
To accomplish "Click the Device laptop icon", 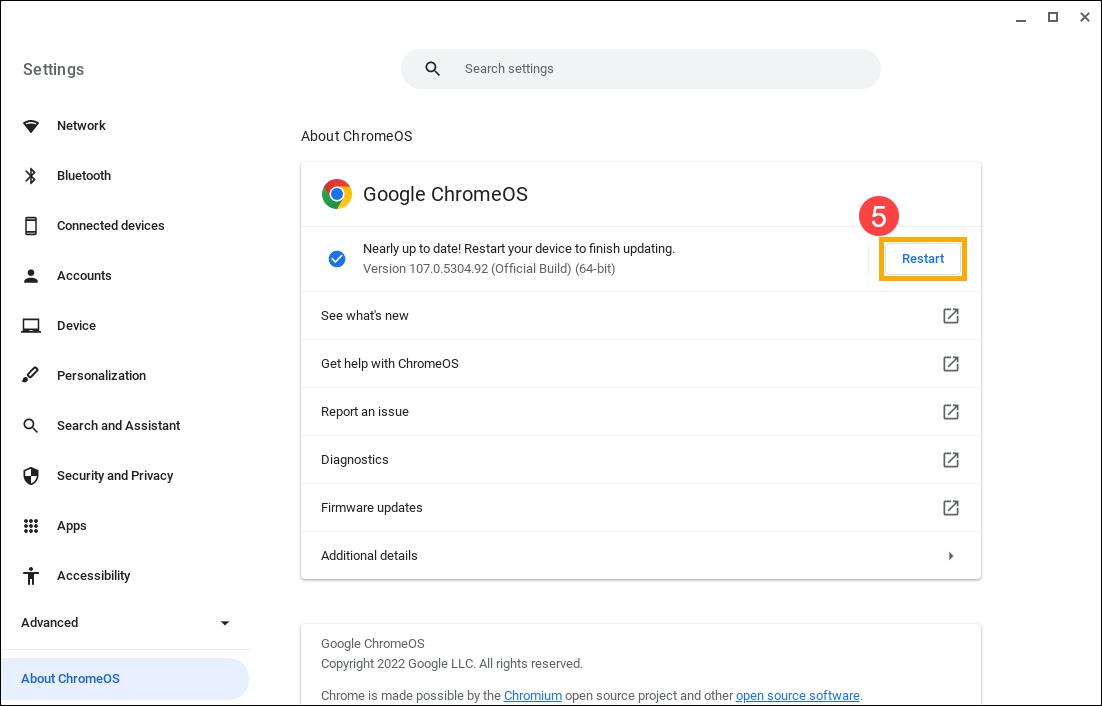I will pyautogui.click(x=31, y=325).
